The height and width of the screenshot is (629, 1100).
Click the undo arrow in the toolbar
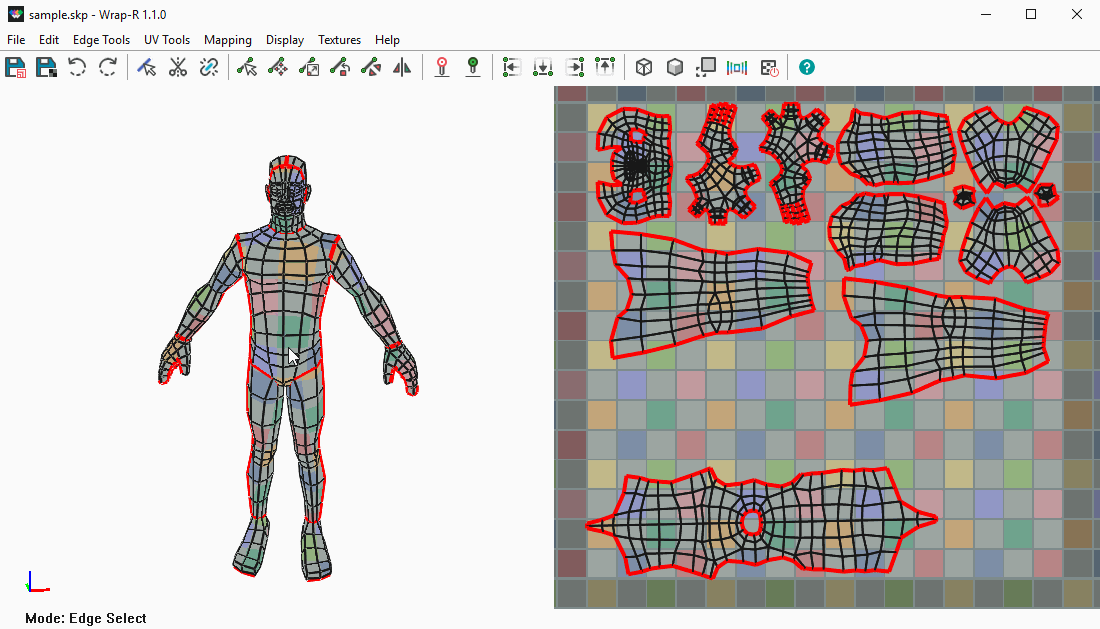pyautogui.click(x=77, y=67)
